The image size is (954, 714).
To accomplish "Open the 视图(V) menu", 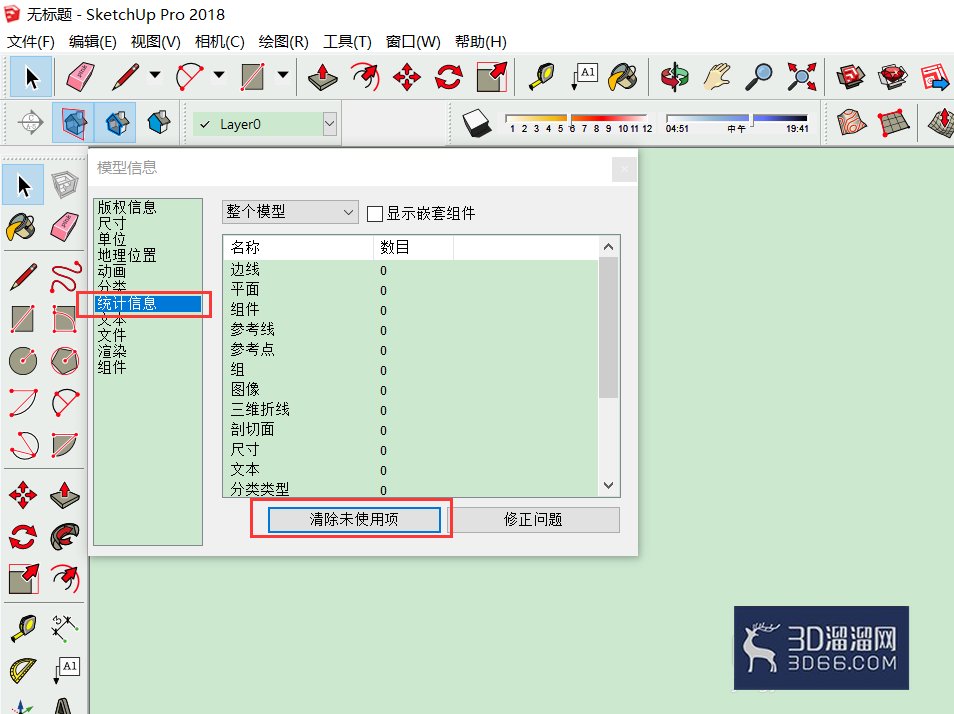I will [x=156, y=41].
